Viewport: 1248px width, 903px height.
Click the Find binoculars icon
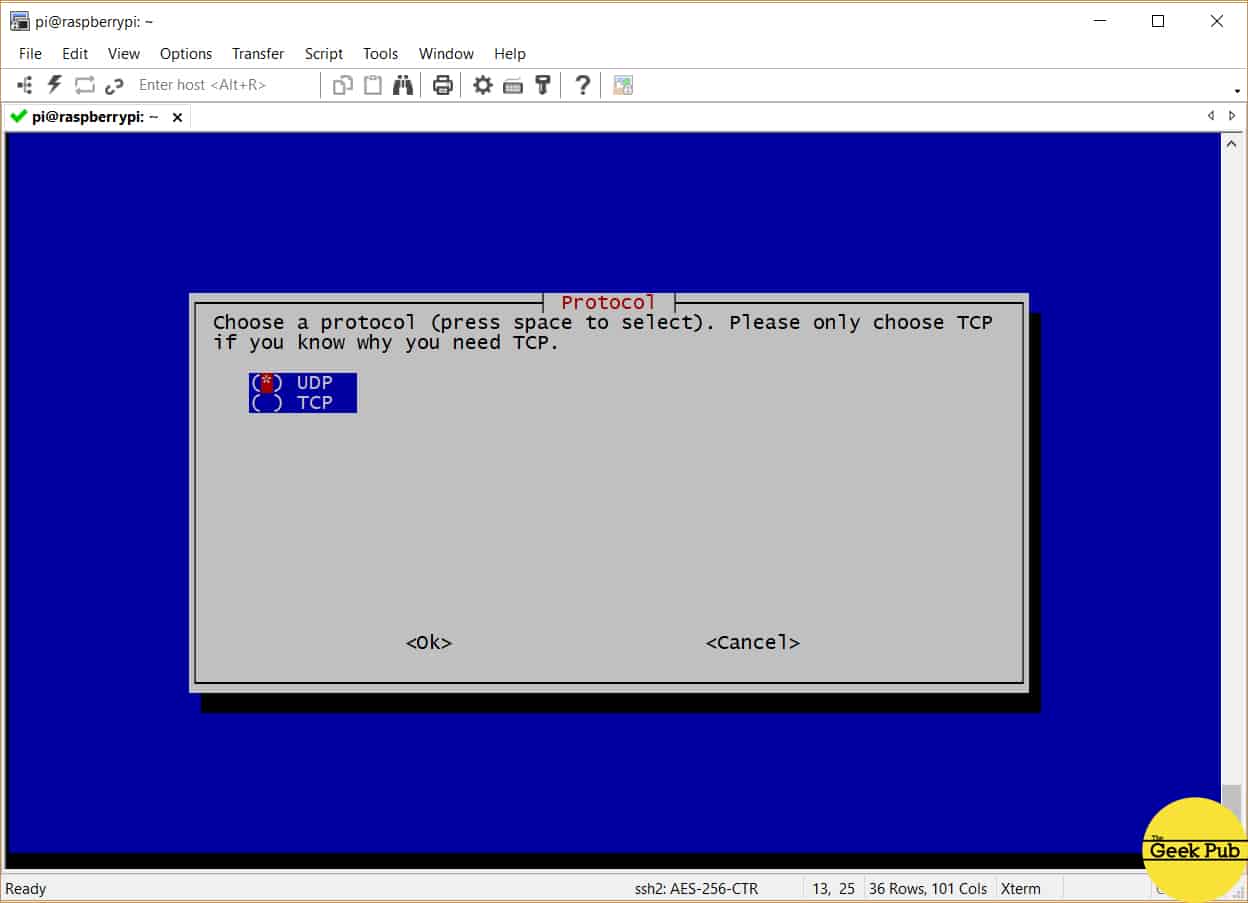pyautogui.click(x=403, y=85)
